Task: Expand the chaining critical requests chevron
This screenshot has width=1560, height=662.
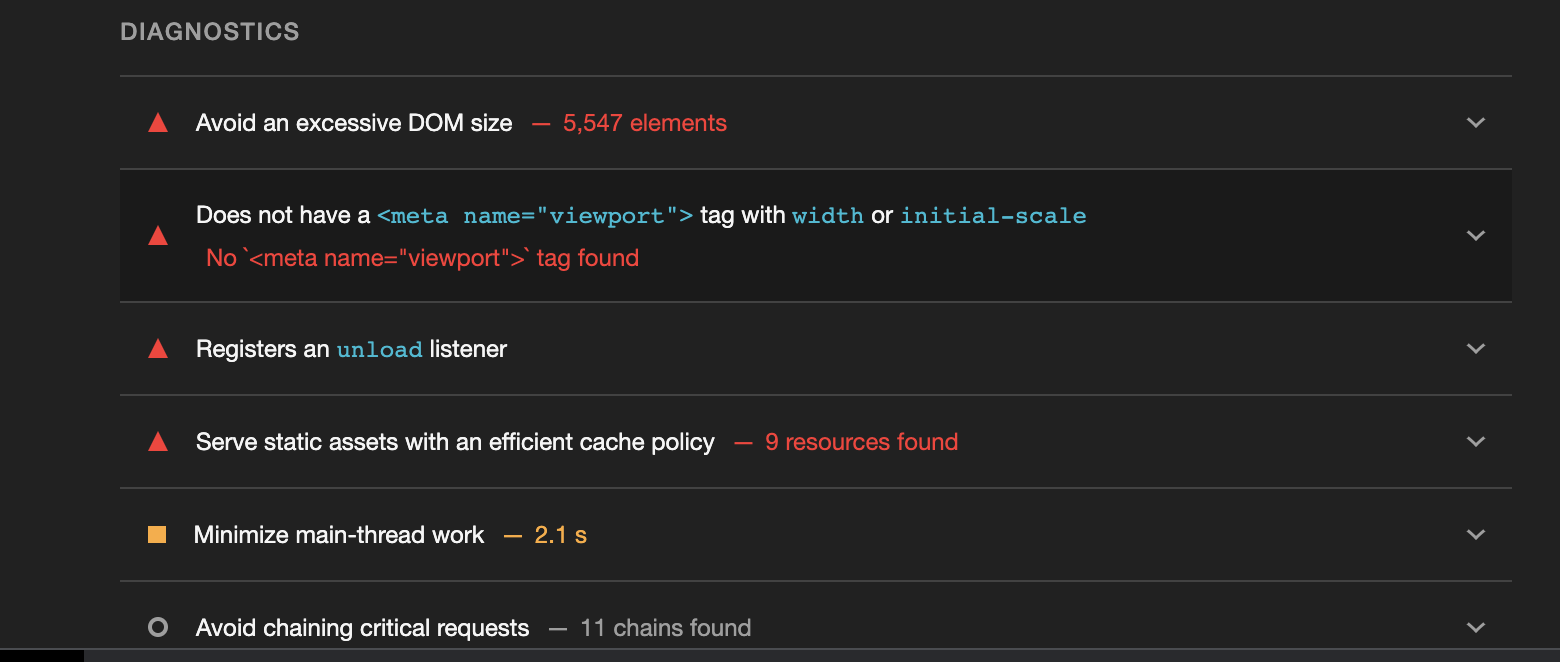Action: click(1475, 628)
